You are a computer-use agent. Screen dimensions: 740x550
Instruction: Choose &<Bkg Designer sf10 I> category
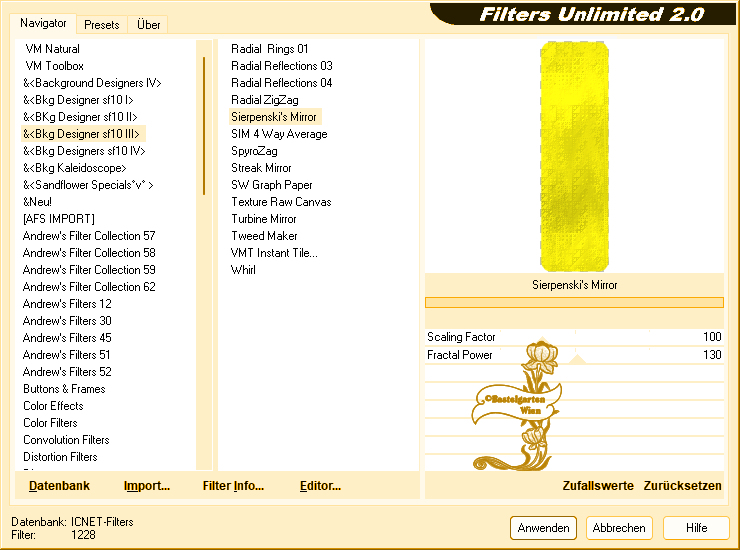tap(78, 100)
